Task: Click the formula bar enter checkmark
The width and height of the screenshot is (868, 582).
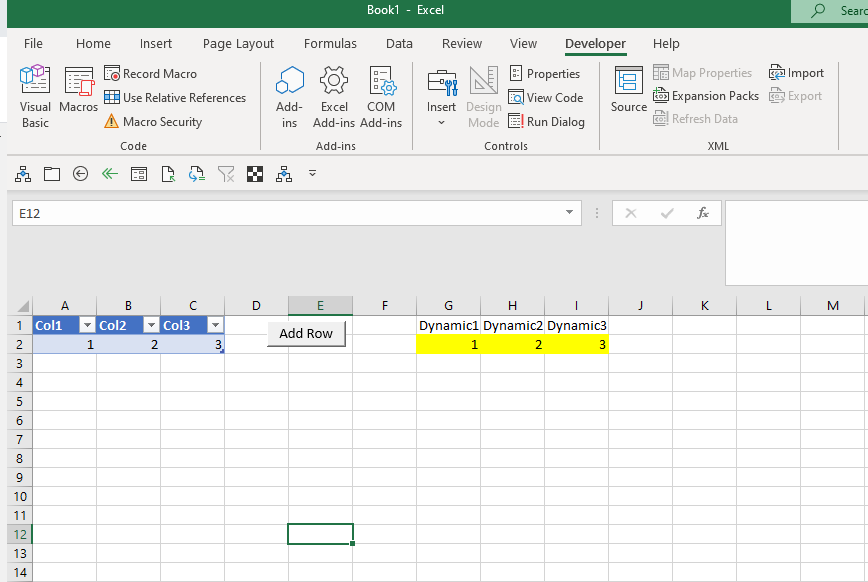Action: coord(667,213)
